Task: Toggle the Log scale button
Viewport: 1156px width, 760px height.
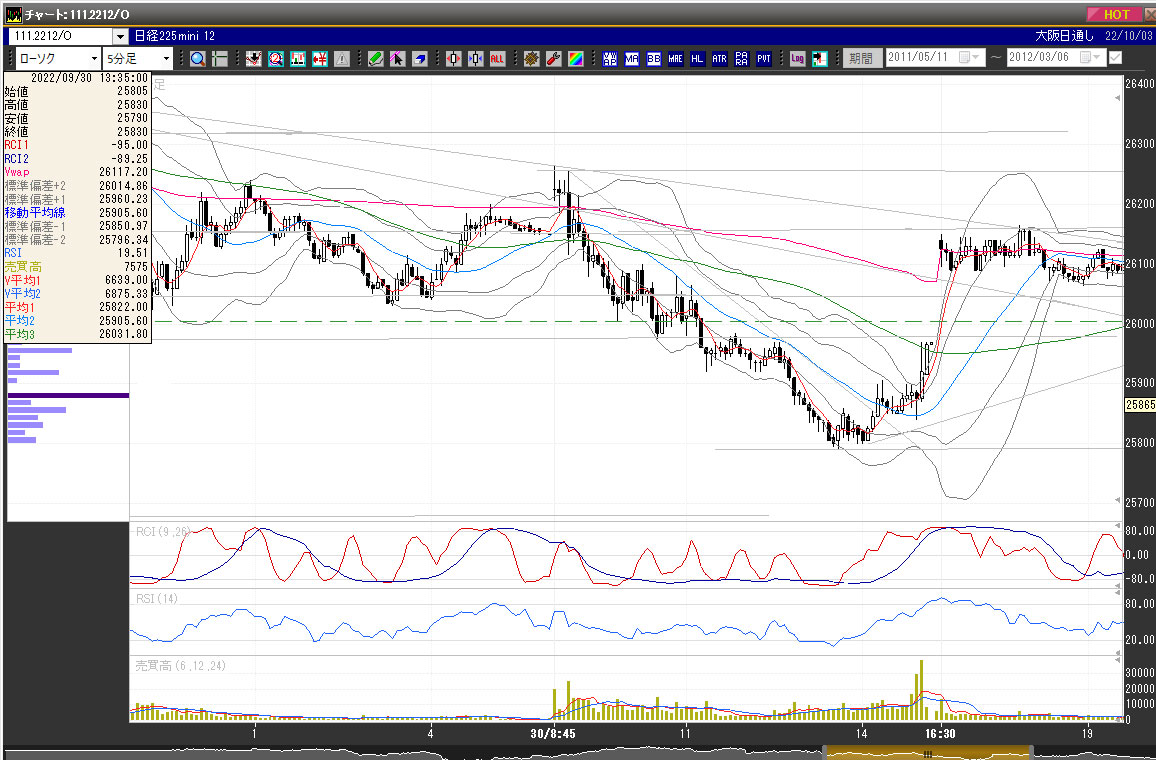Action: (797, 58)
